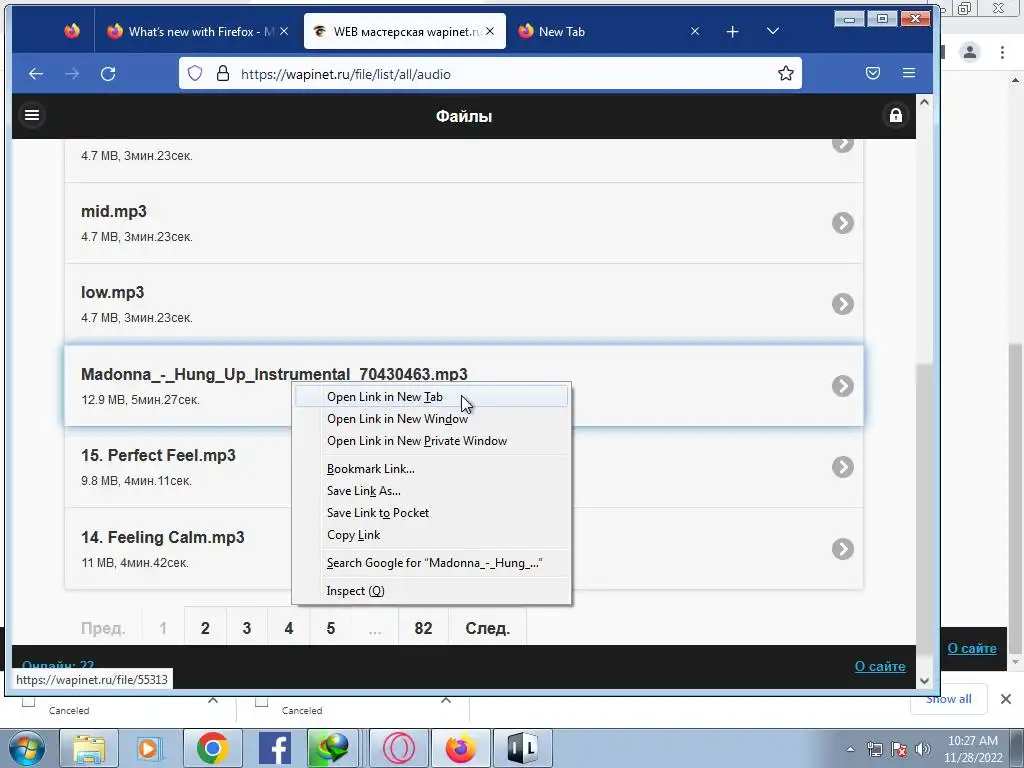
Task: Click the arrow icon for mid.mp3
Action: (x=842, y=223)
